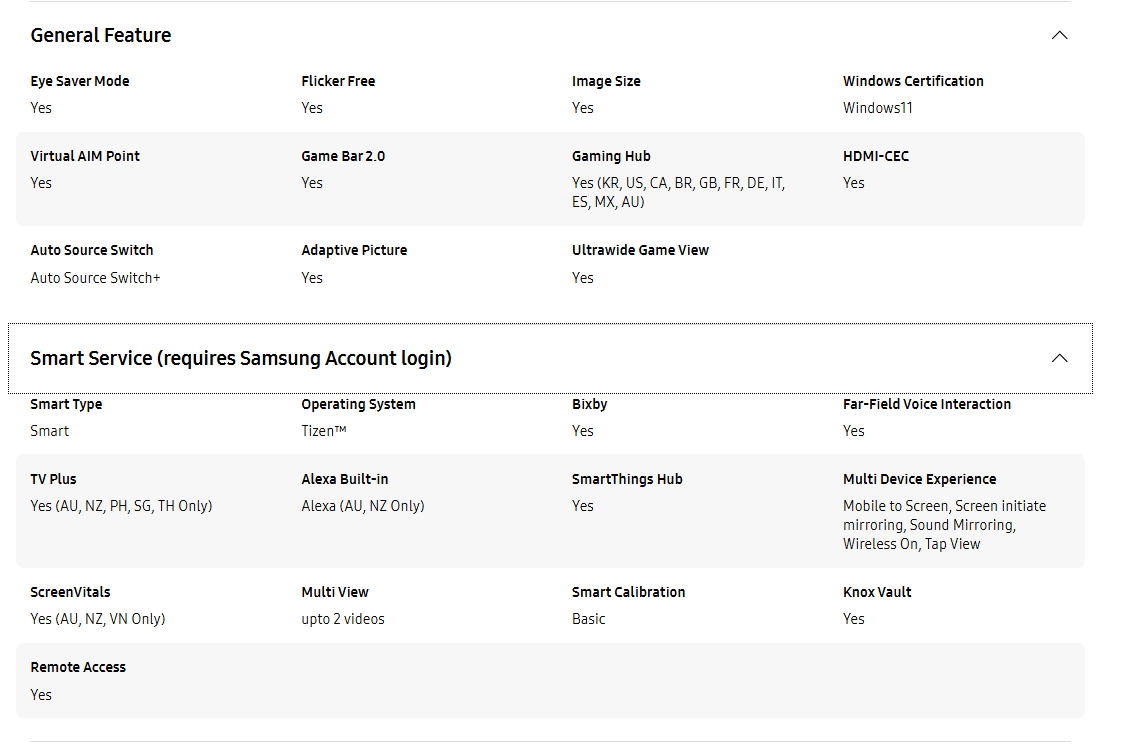Select the General Feature heading

click(101, 35)
